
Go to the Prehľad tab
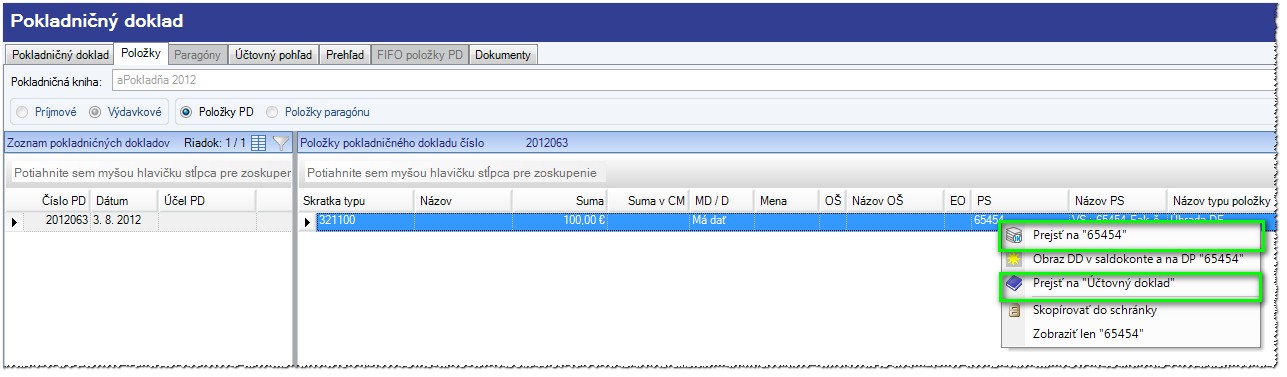point(345,55)
